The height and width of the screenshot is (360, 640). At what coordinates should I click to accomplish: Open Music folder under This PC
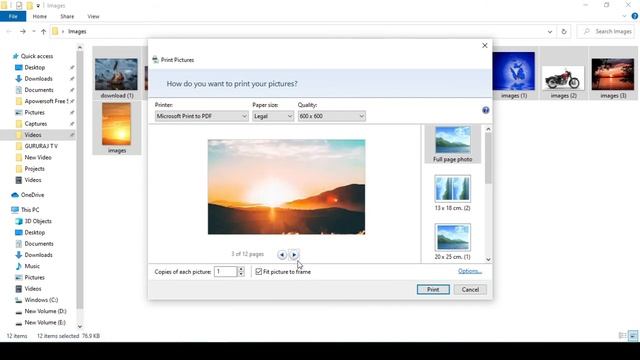click(x=32, y=266)
